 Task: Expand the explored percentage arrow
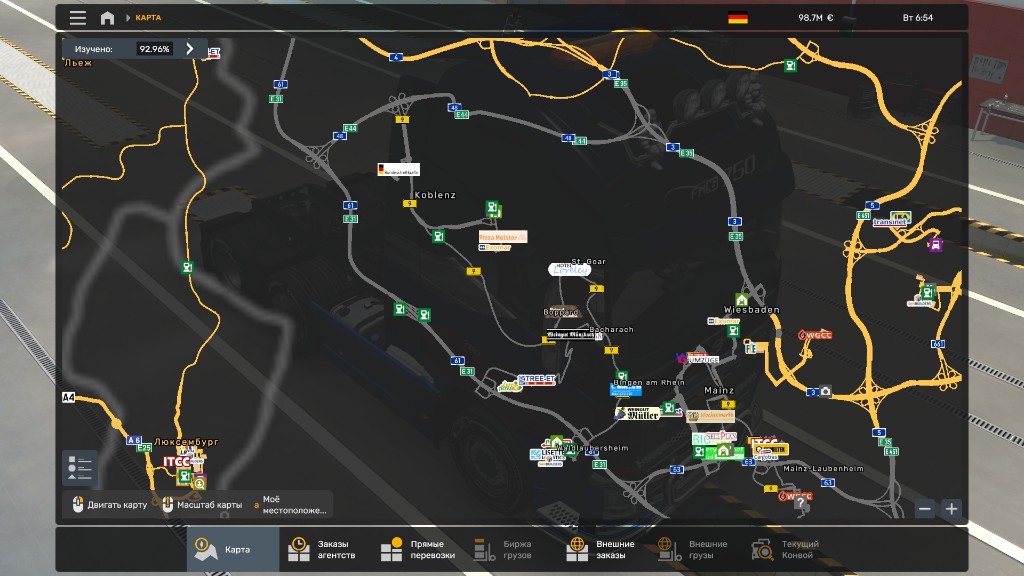point(189,48)
